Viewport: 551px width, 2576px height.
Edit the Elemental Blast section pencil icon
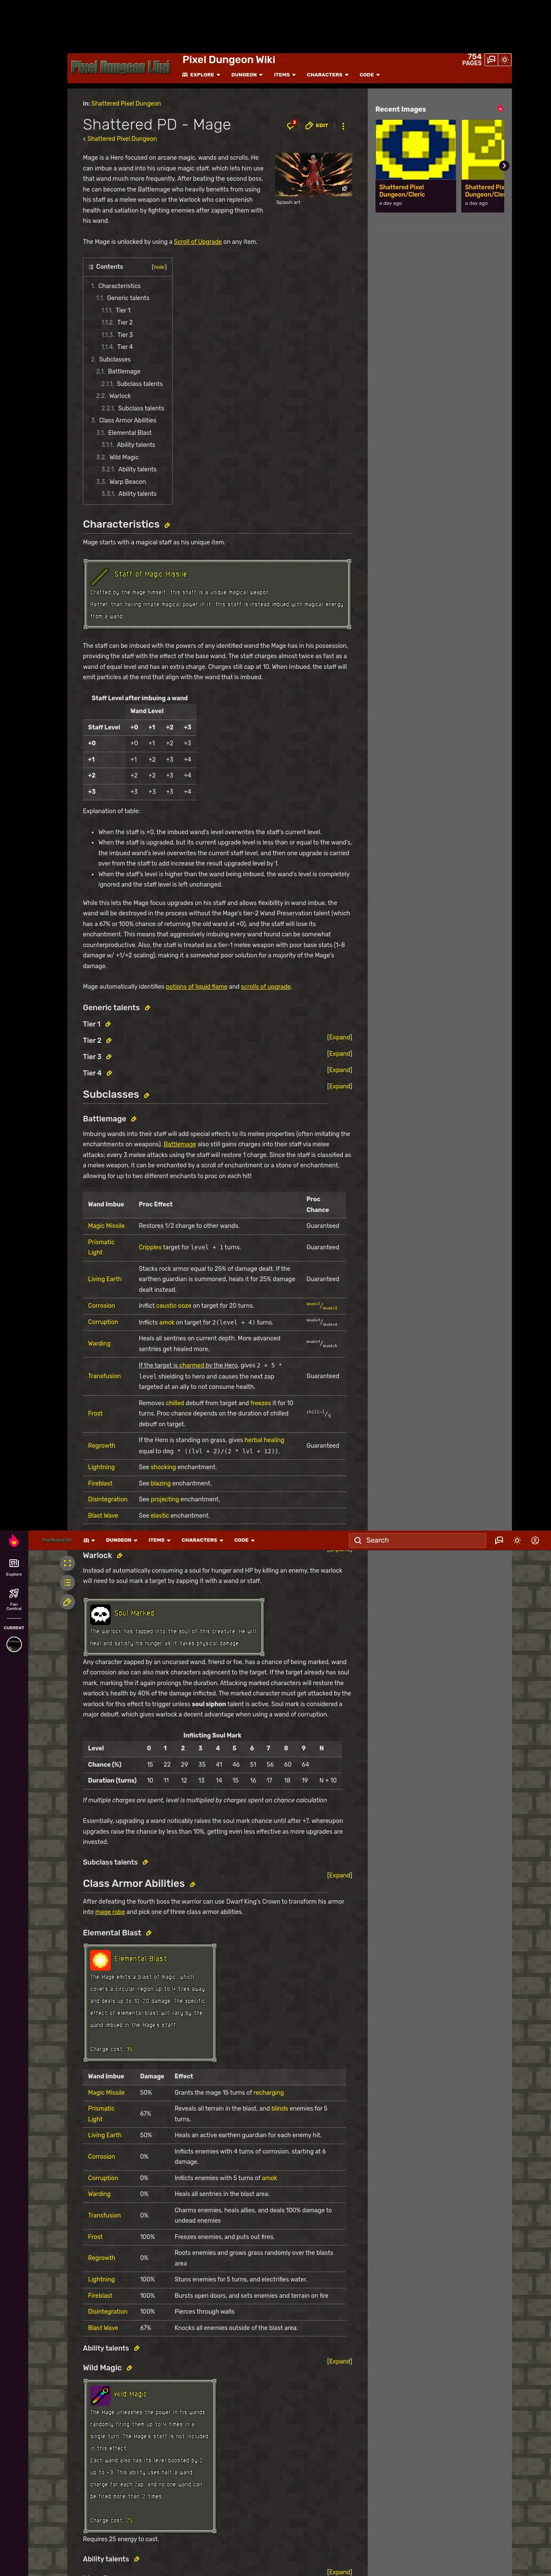tap(148, 1933)
